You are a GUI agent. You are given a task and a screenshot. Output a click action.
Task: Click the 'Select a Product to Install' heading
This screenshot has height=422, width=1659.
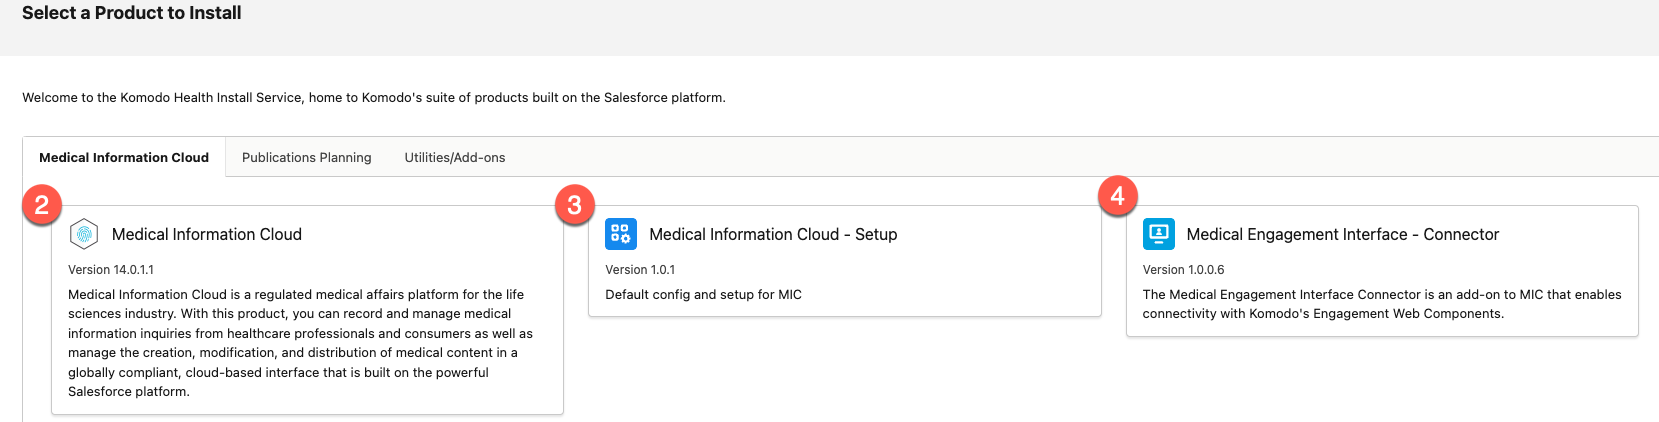point(132,13)
